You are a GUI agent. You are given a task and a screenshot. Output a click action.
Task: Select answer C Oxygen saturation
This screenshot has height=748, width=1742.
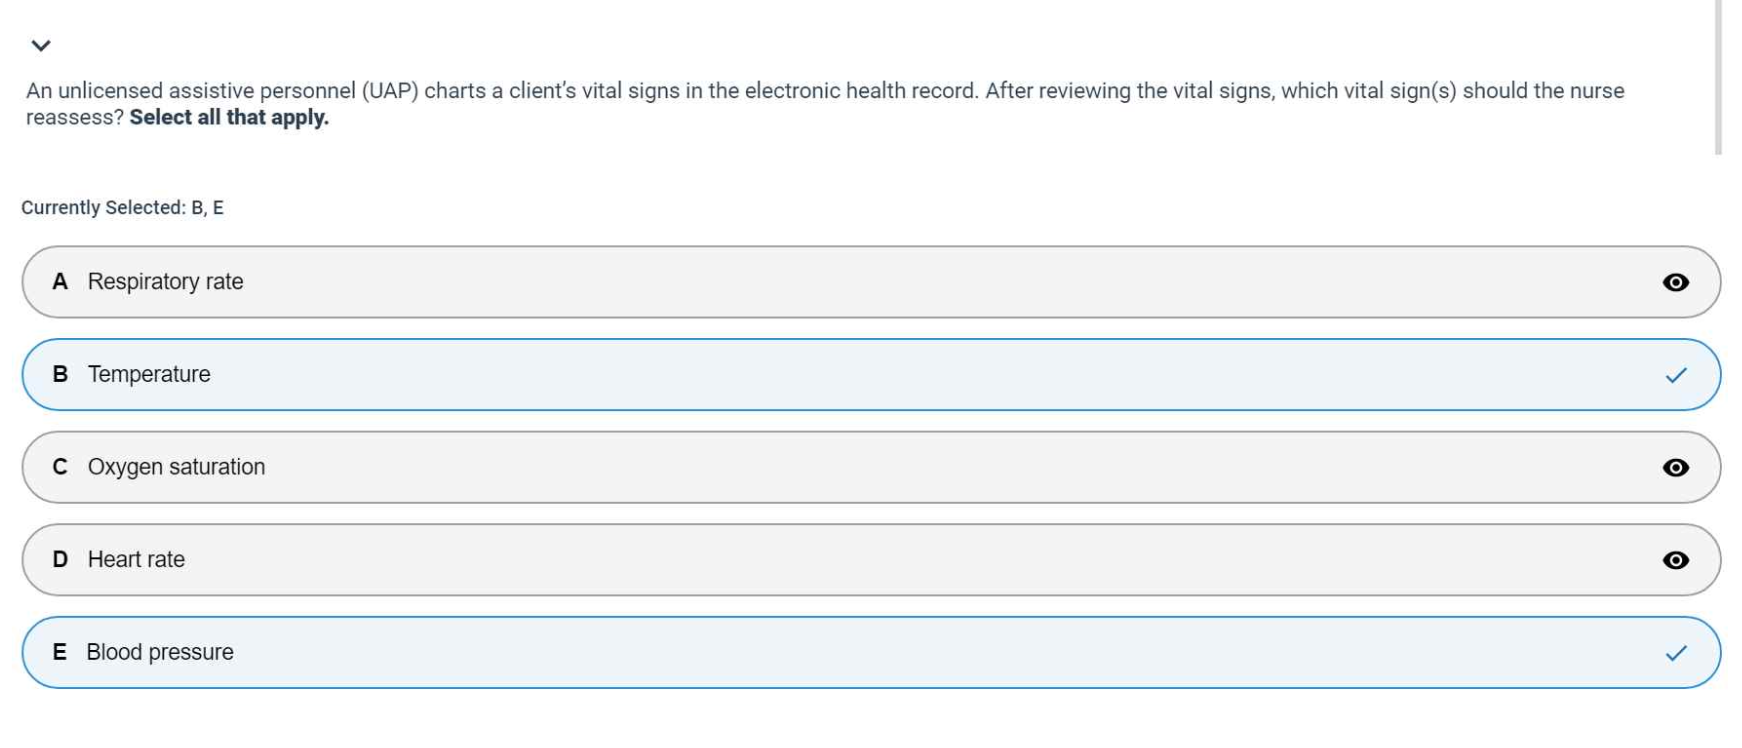(x=176, y=467)
